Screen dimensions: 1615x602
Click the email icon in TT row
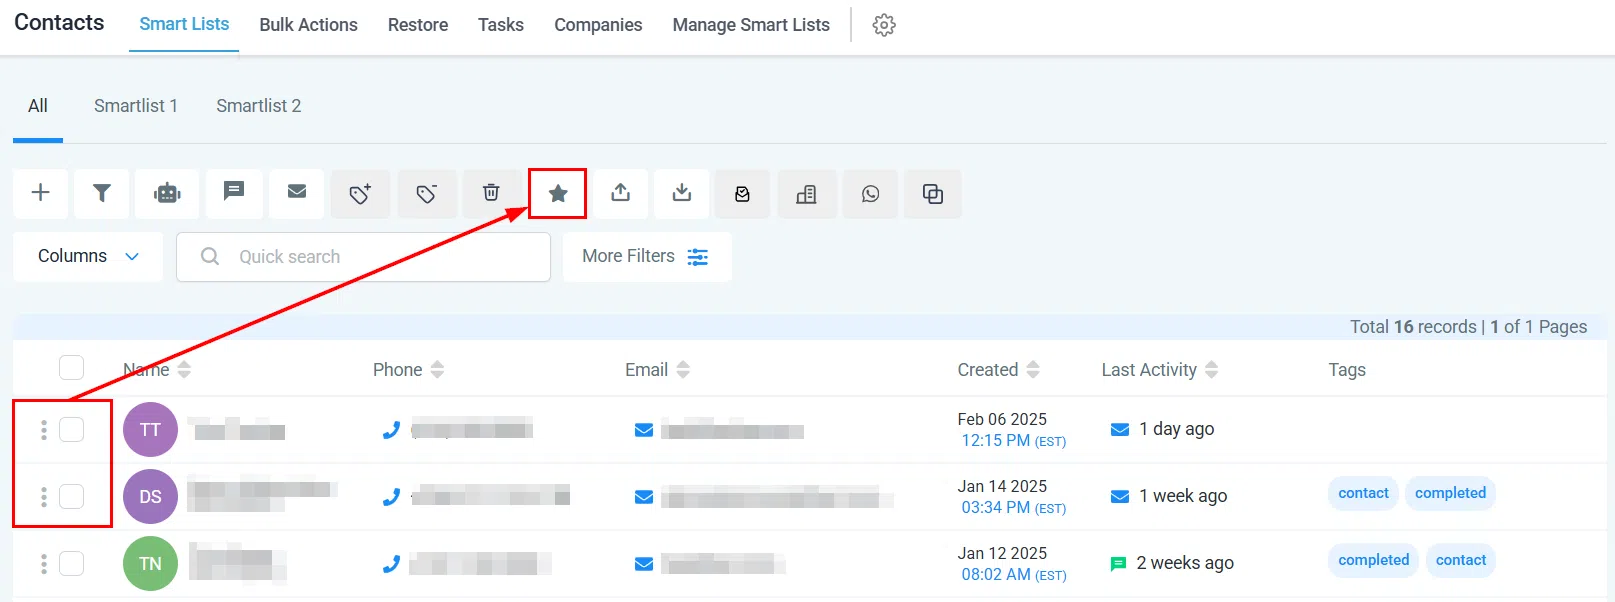click(644, 430)
